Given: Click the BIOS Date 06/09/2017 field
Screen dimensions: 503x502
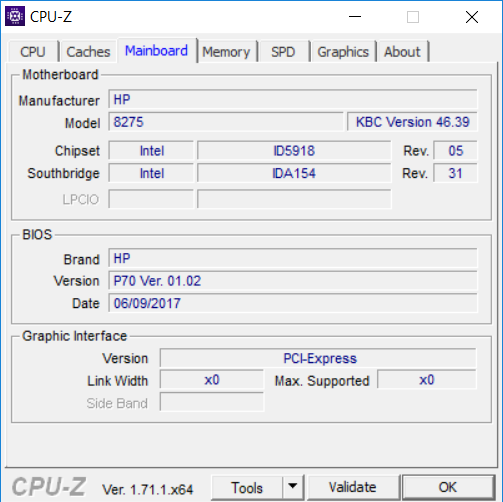Looking at the screenshot, I should pos(293,303).
